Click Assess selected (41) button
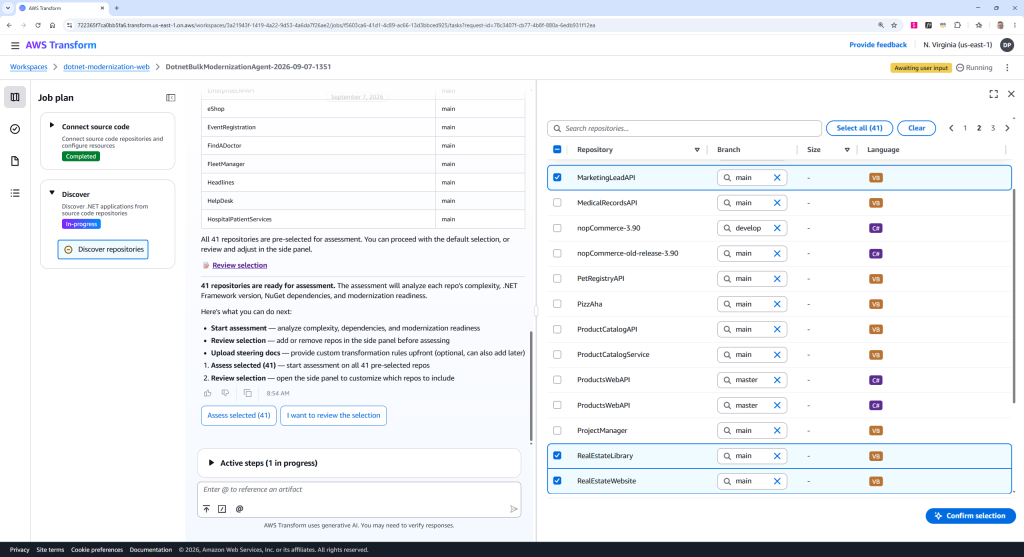The image size is (1024, 557). [238, 415]
